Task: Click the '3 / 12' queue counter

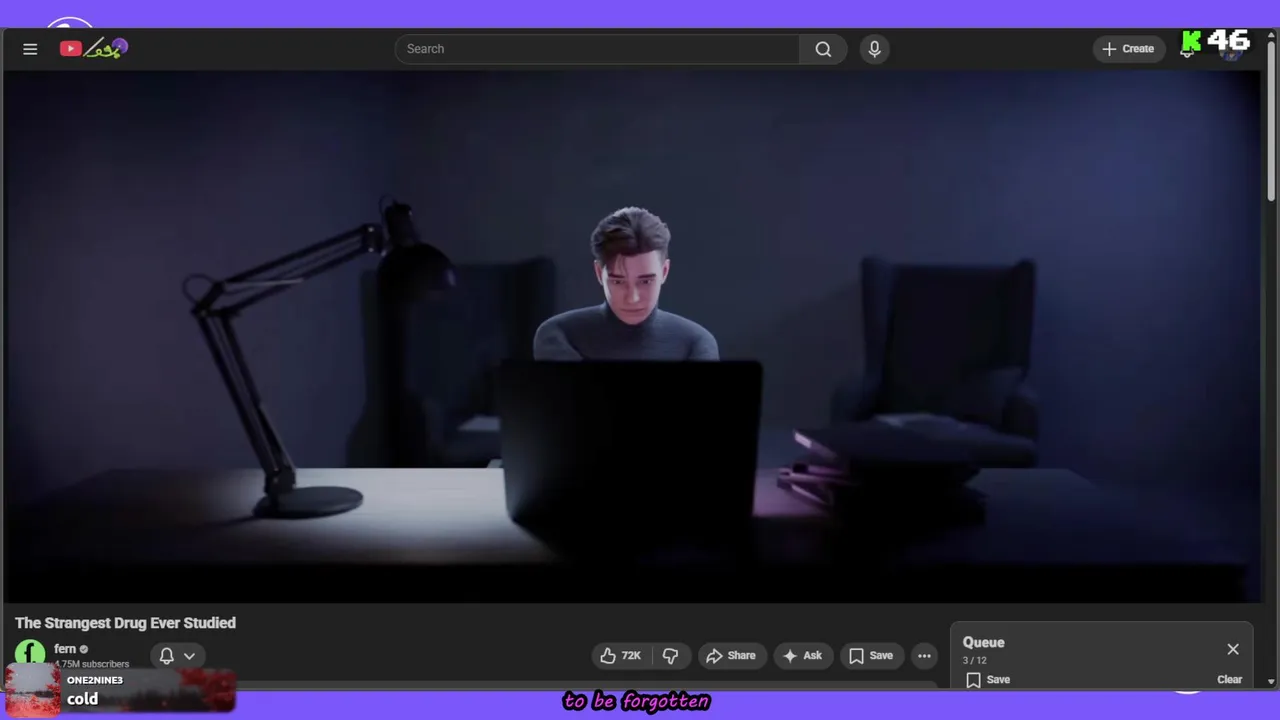Action: point(974,661)
